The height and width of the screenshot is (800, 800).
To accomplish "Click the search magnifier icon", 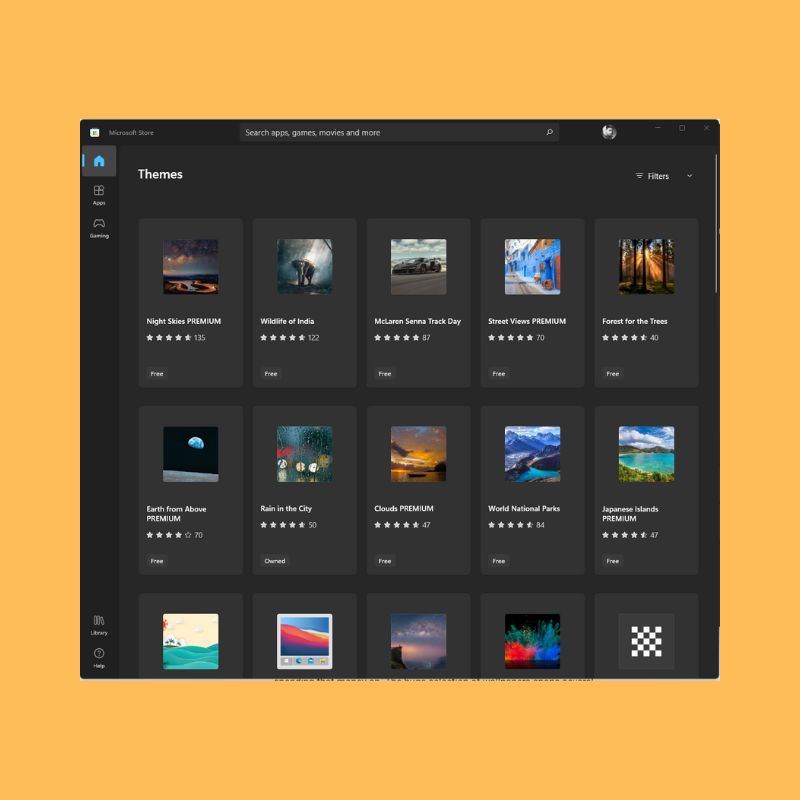I will [x=549, y=133].
